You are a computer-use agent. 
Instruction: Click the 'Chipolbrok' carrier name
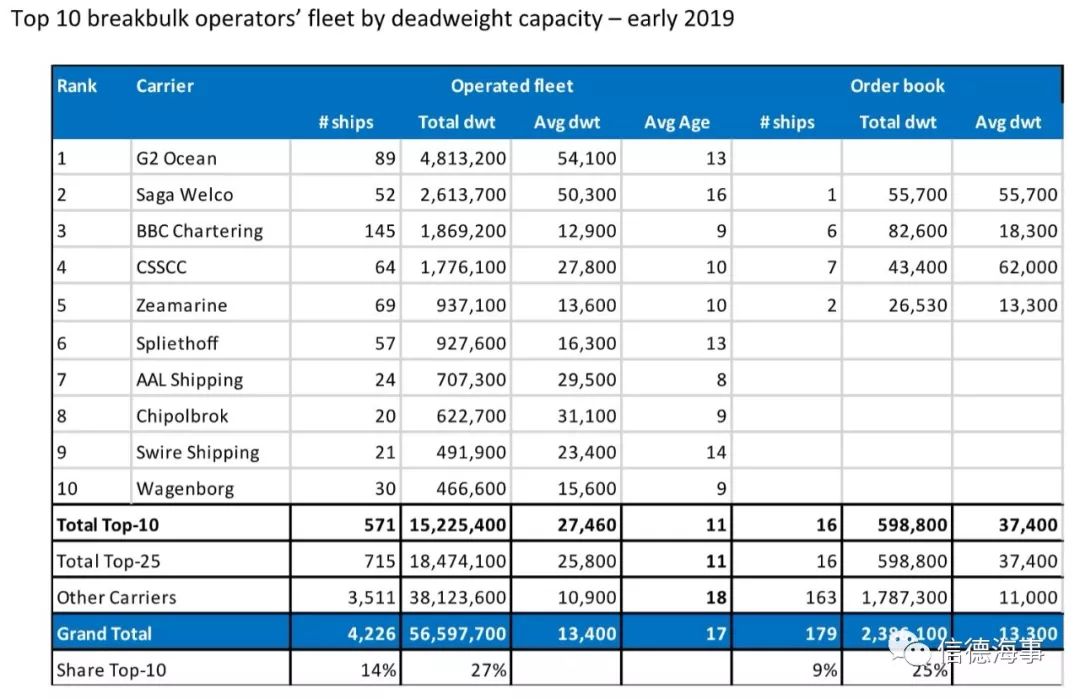182,416
